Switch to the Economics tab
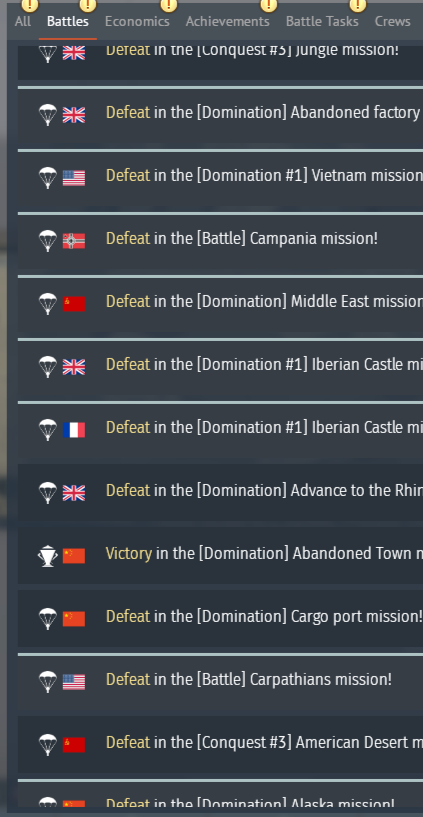This screenshot has width=423, height=817. 137,21
